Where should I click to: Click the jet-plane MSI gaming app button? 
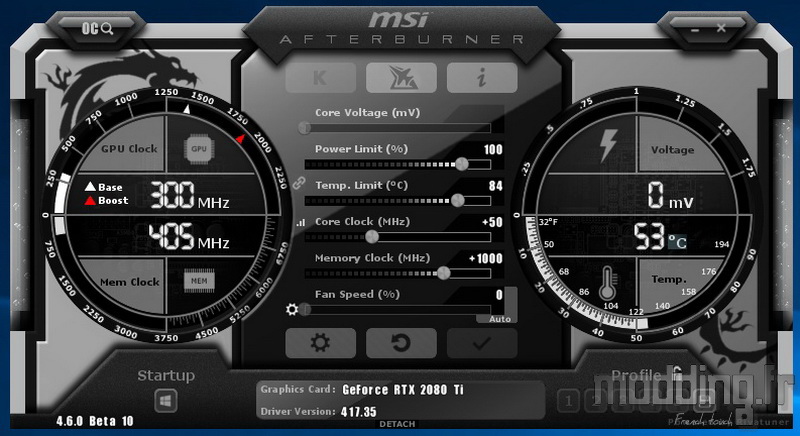[401, 78]
